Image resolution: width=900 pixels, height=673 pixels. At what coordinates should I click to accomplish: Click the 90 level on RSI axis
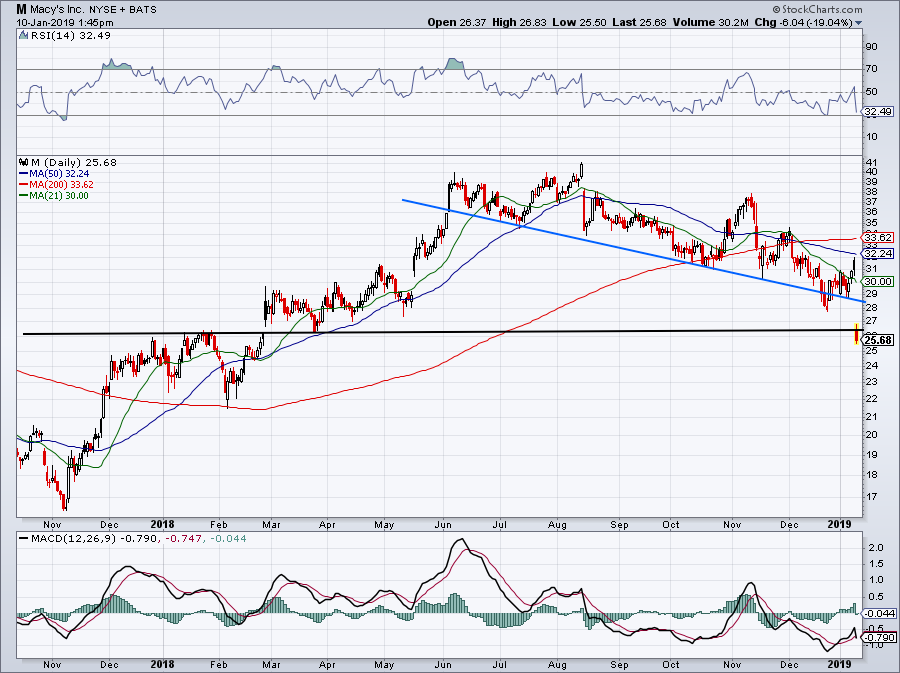coord(871,46)
